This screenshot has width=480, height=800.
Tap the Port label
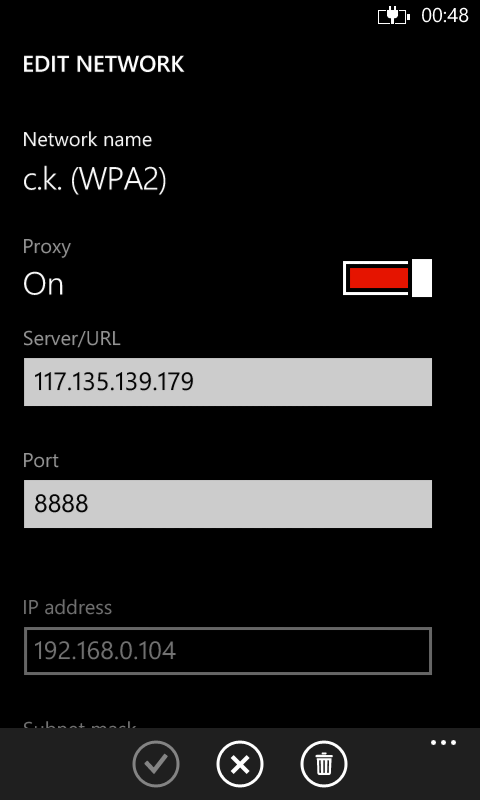pos(41,460)
